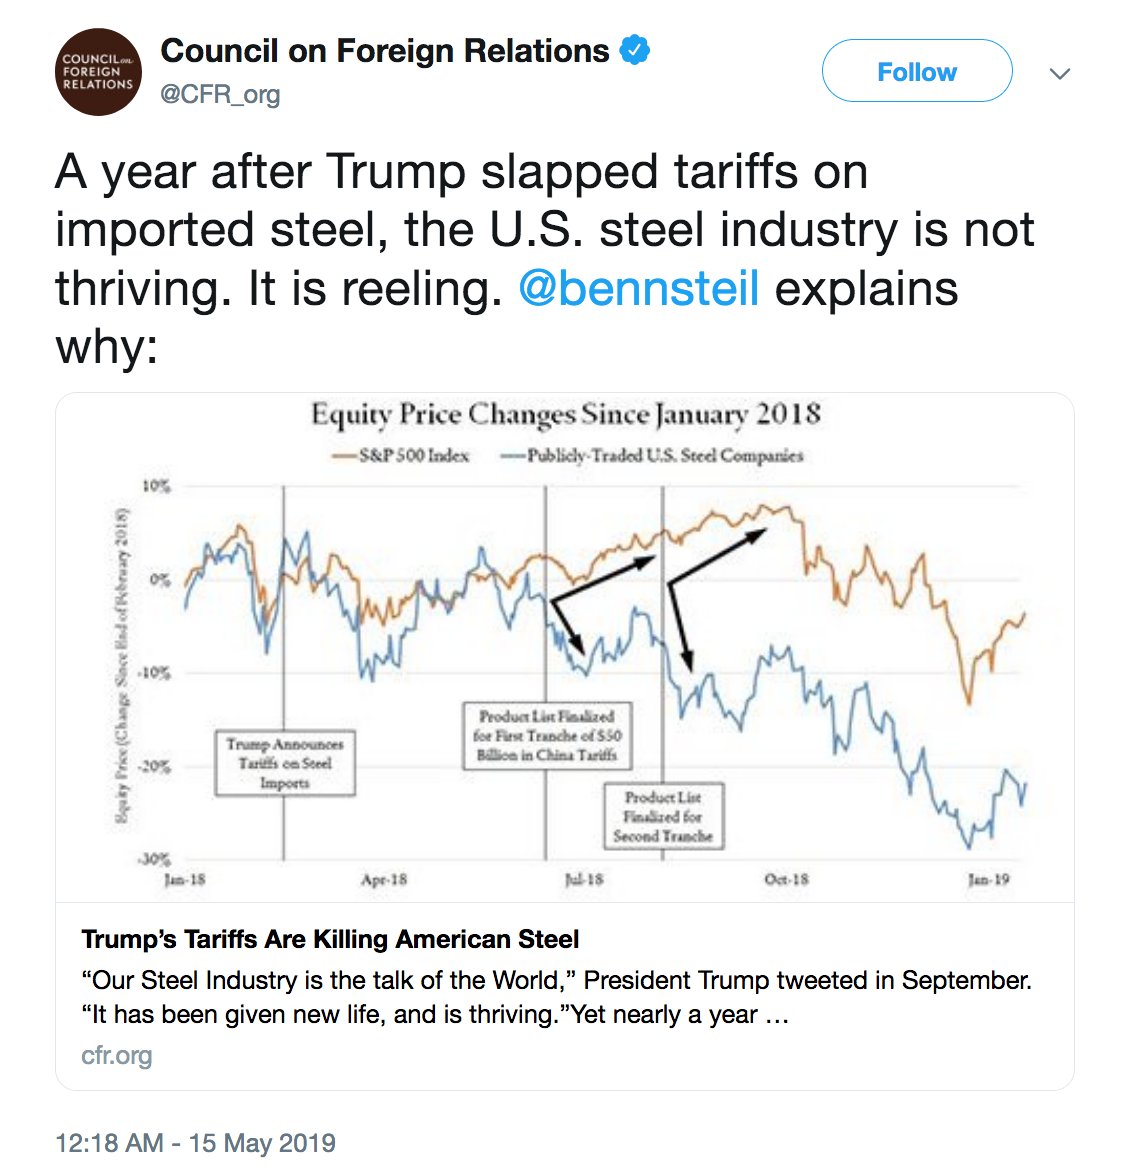Click the 'First Tranche of $50 Billion' annotation box
This screenshot has height=1171, width=1127.
tap(547, 735)
